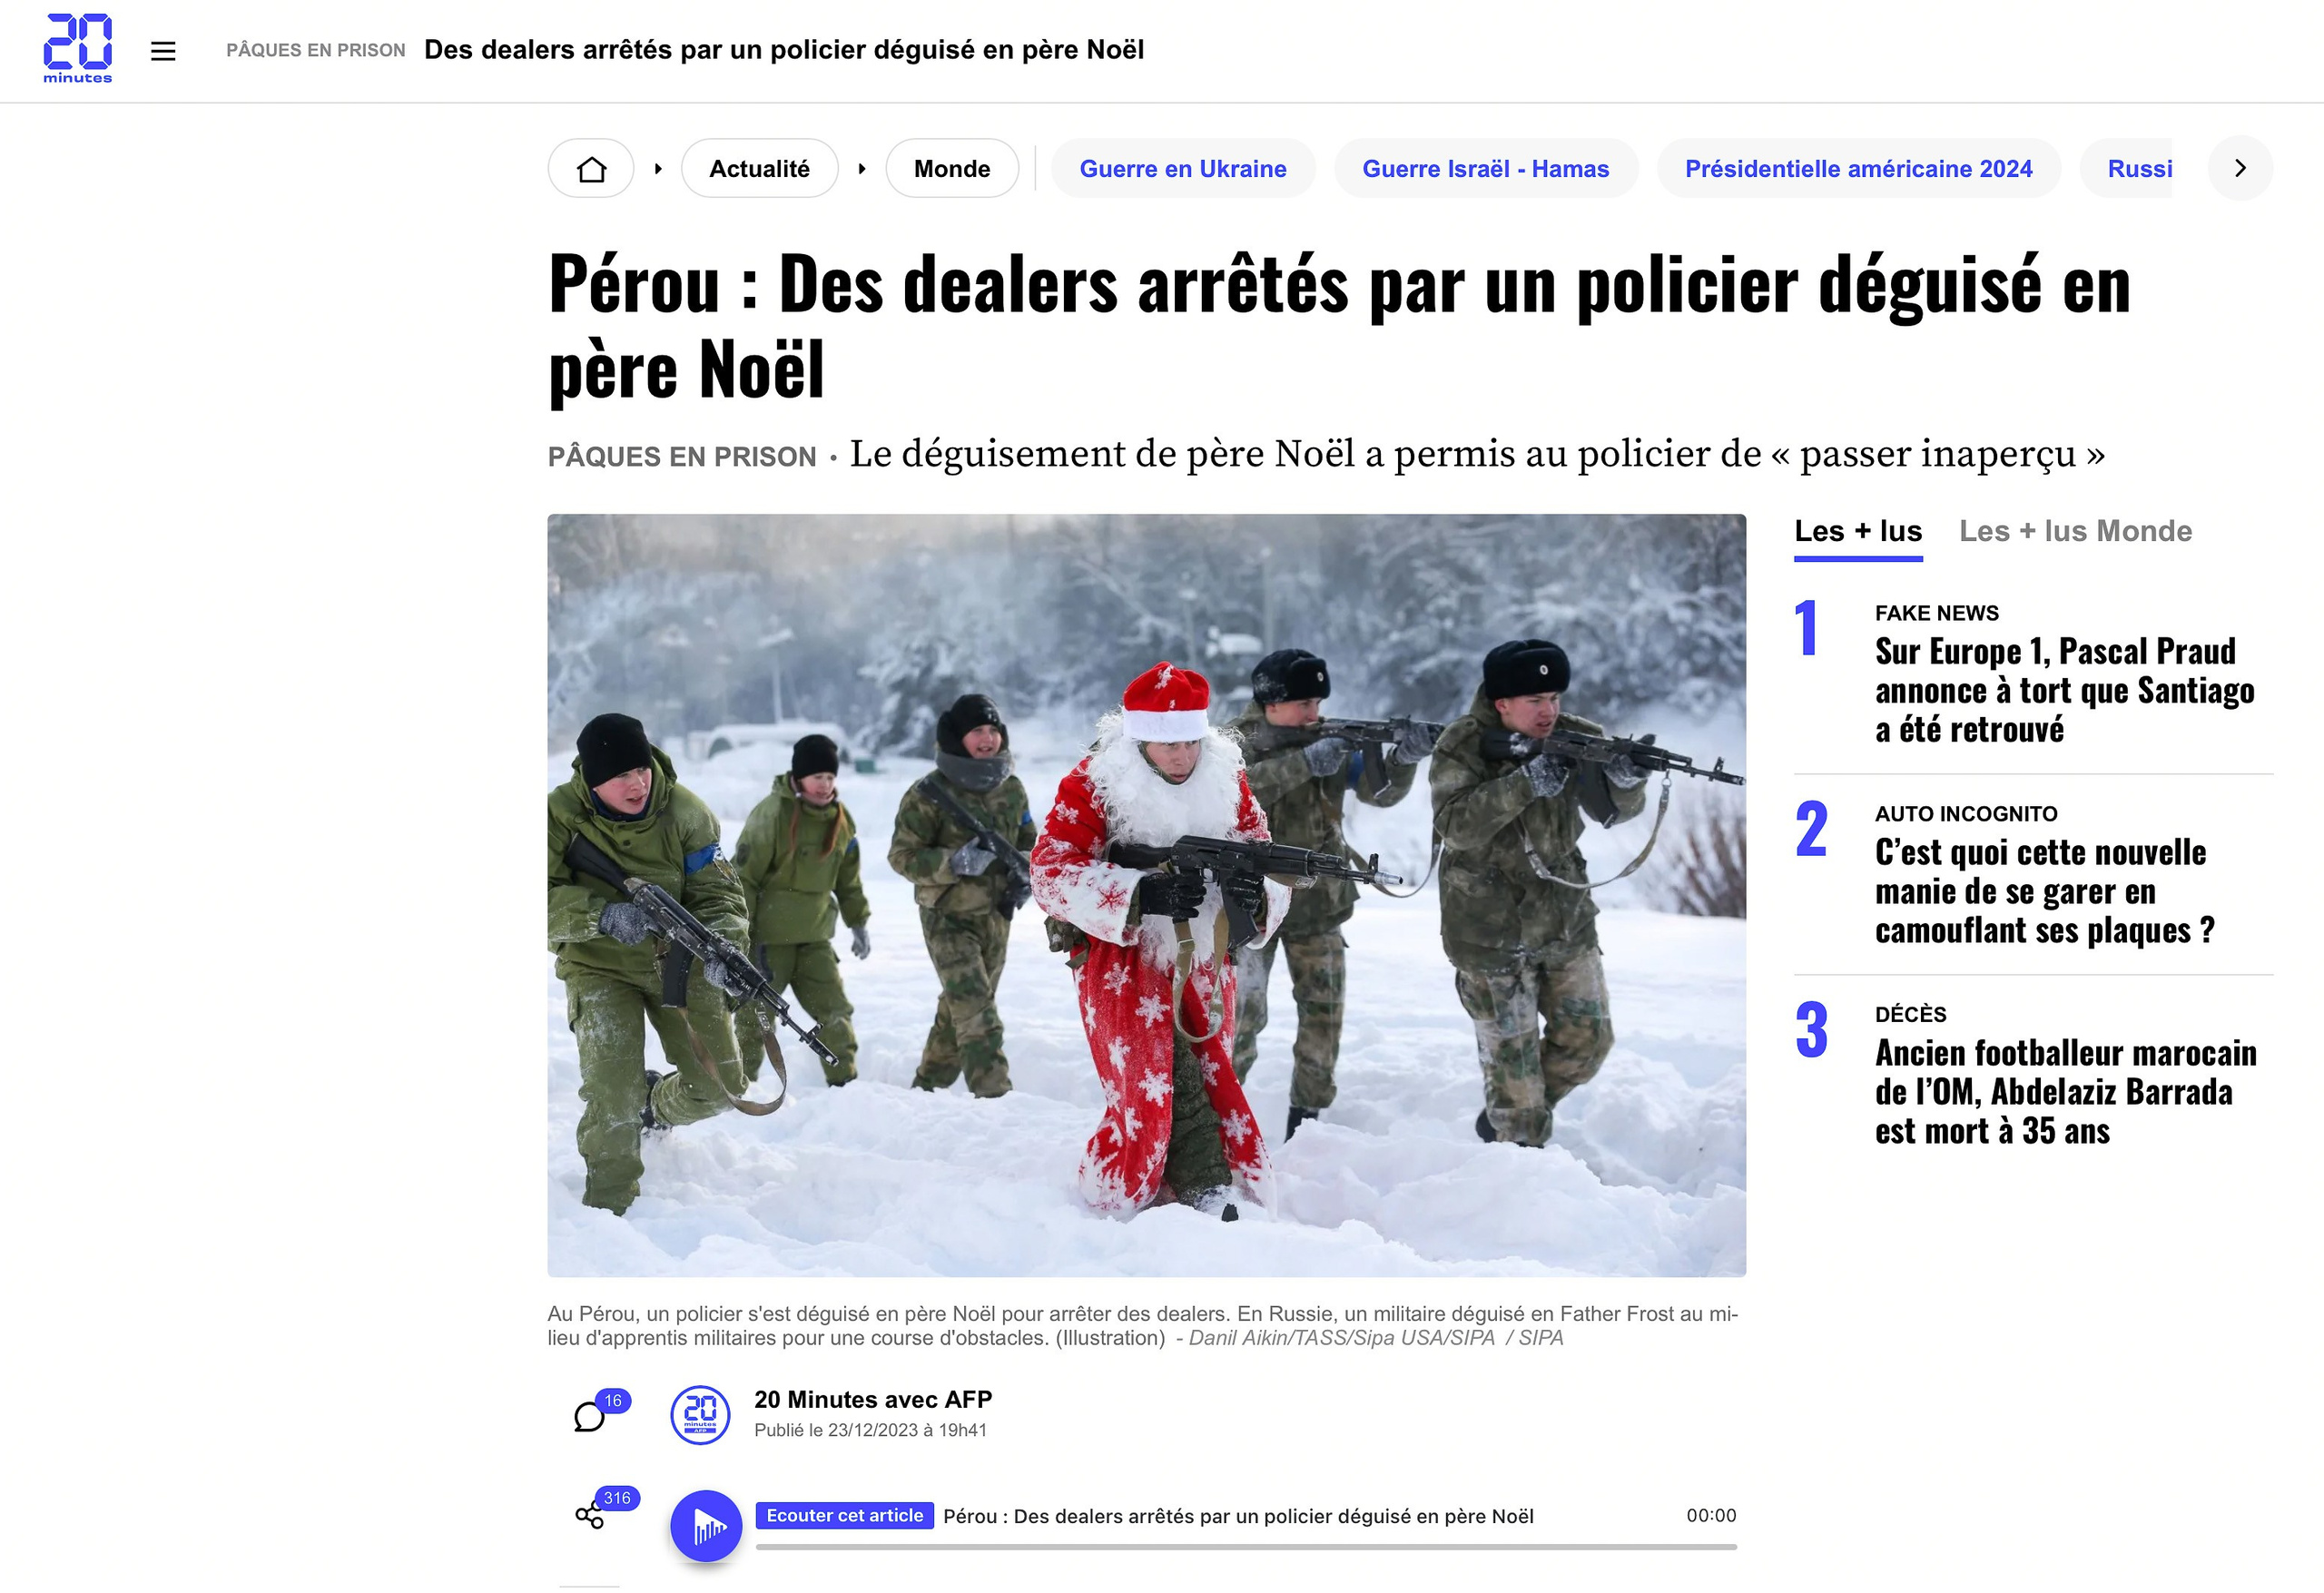The height and width of the screenshot is (1593, 2324).
Task: Open the Pascal Praud Santiago article
Action: (2064, 690)
